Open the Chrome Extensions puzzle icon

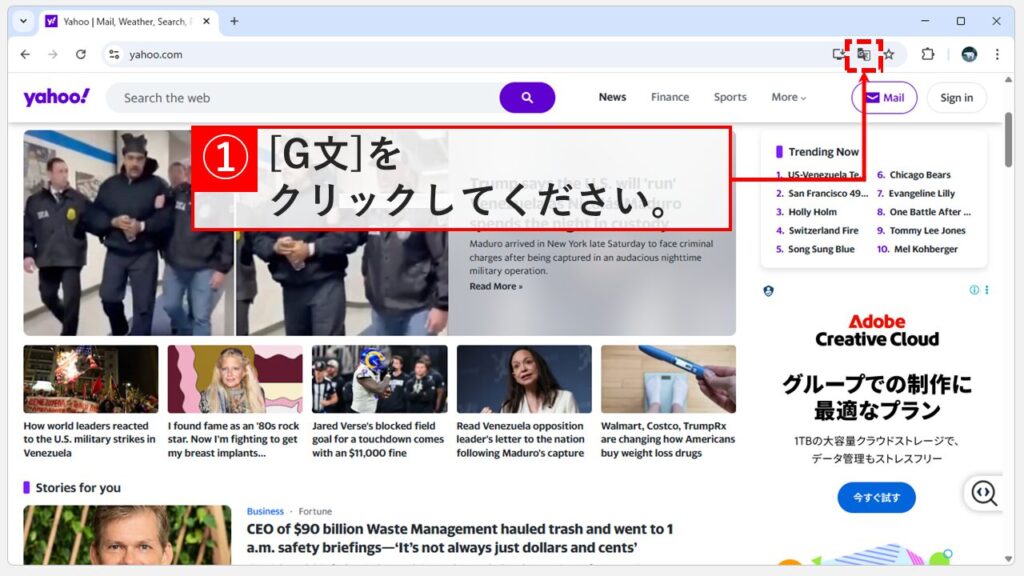[x=928, y=55]
